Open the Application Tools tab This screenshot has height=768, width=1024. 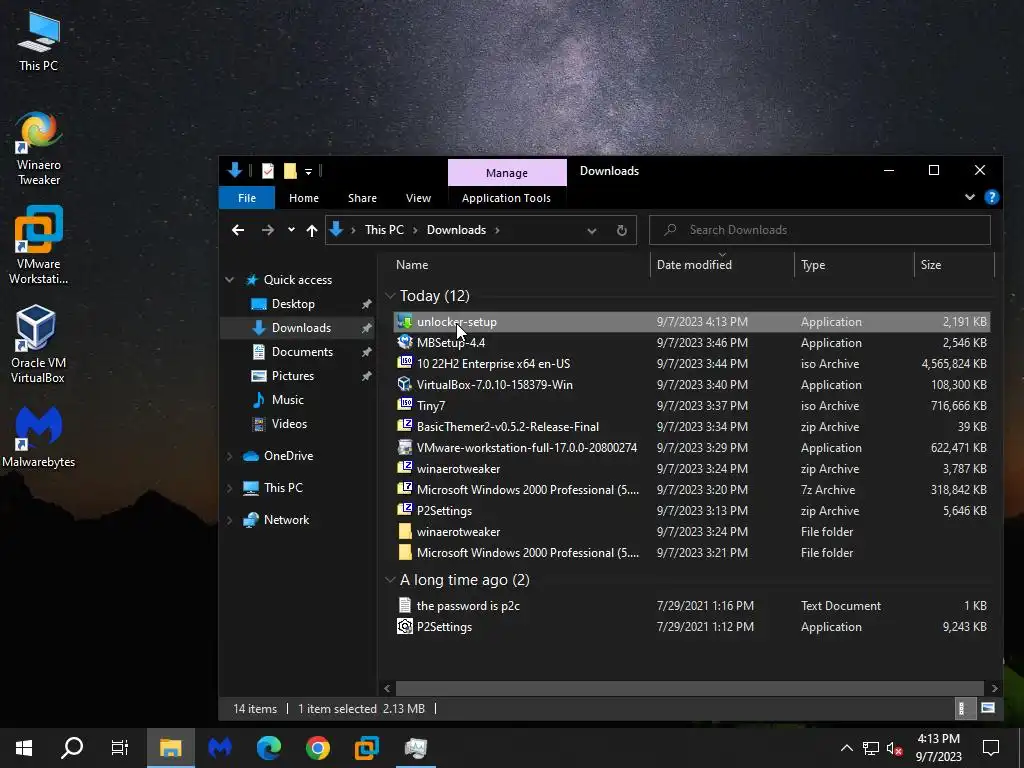[x=506, y=198]
